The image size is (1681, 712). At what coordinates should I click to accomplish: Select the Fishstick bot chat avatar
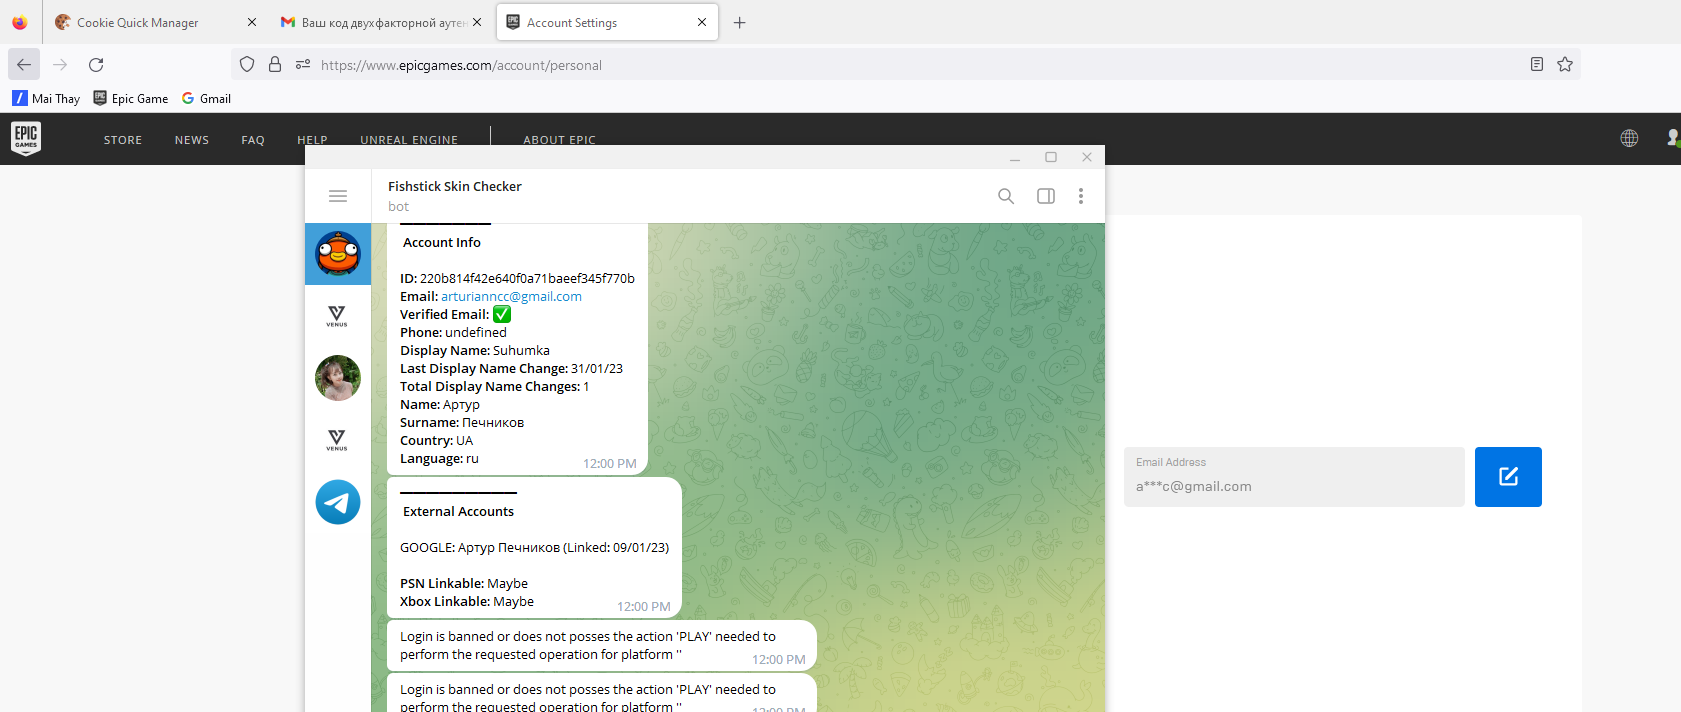click(x=338, y=254)
